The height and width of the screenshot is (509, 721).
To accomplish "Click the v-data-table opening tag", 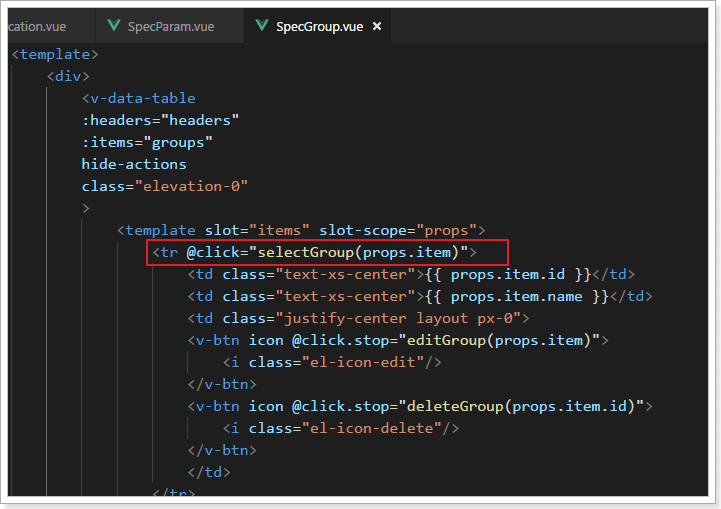I will click(x=138, y=98).
